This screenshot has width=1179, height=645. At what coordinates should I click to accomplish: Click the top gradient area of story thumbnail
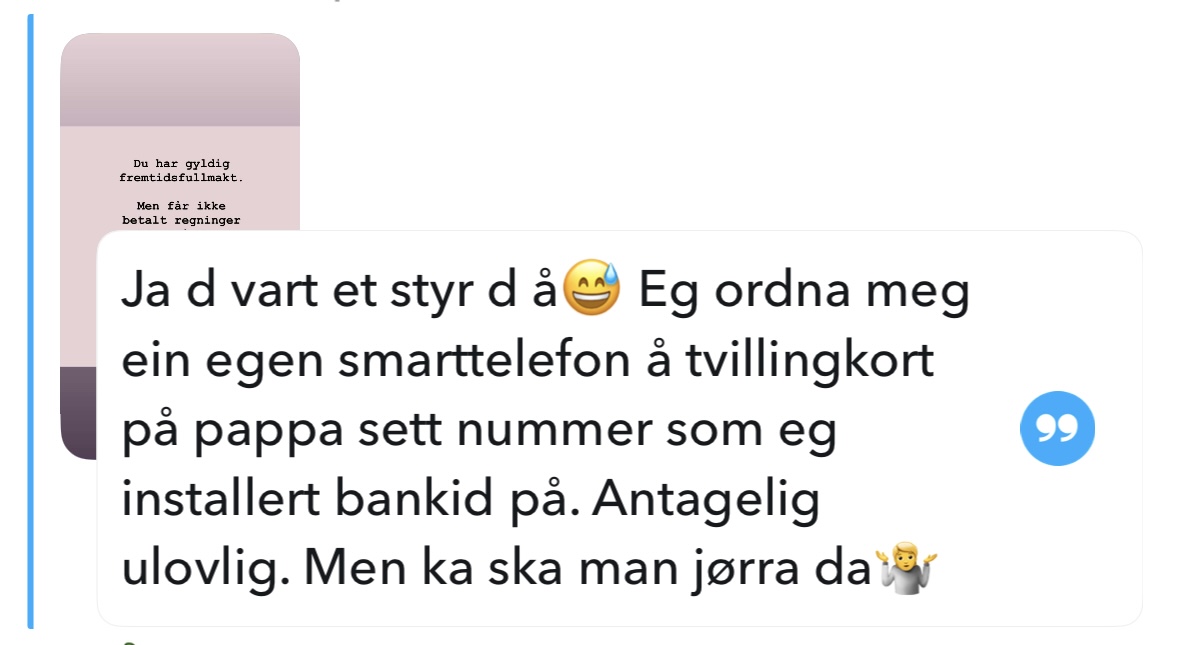click(180, 79)
